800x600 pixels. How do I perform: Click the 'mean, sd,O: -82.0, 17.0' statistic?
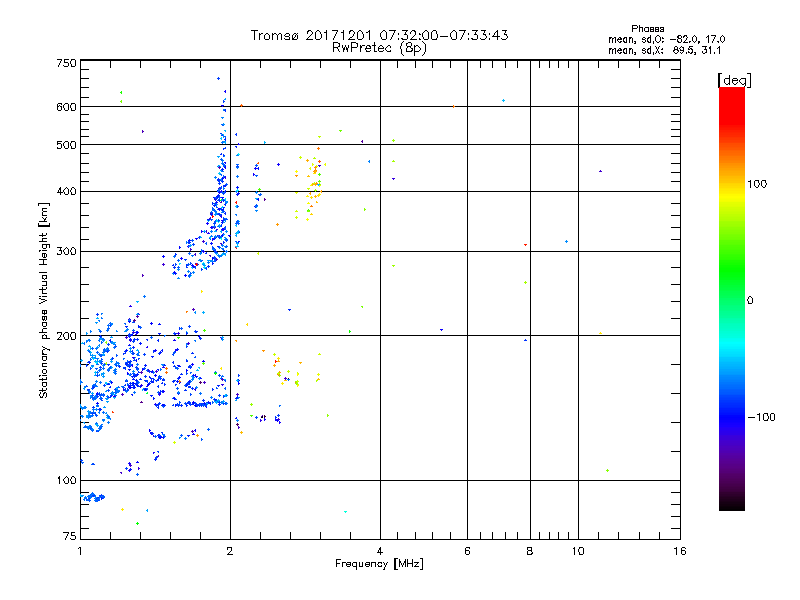[x=666, y=39]
